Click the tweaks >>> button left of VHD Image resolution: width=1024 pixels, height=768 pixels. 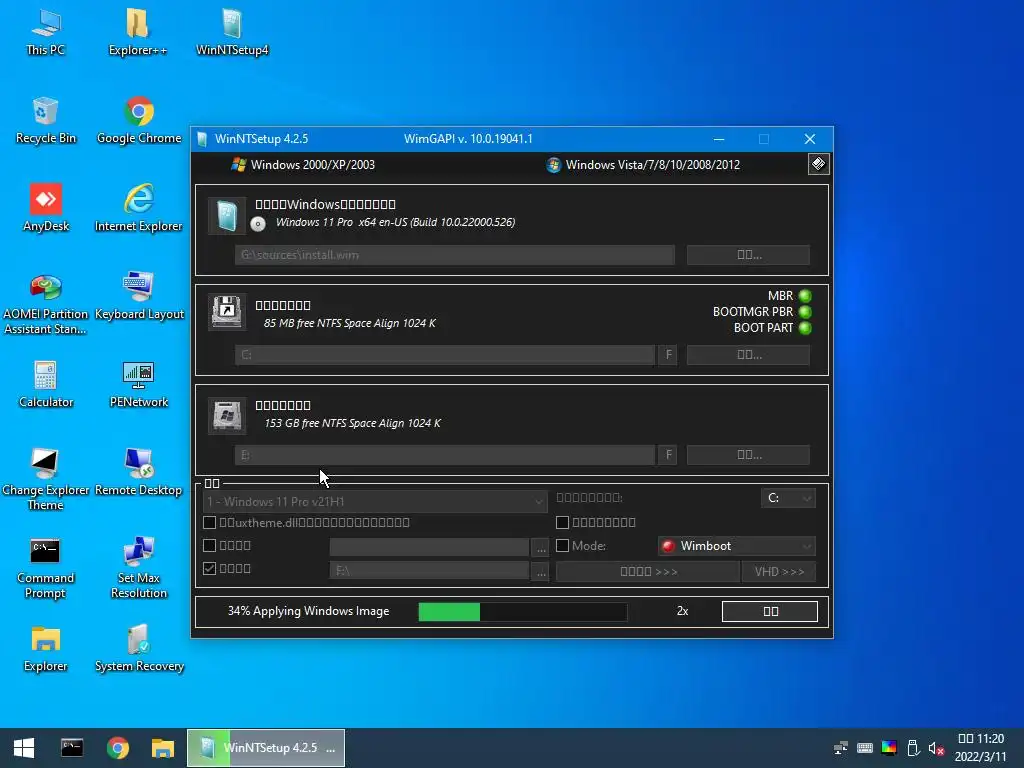(x=648, y=571)
